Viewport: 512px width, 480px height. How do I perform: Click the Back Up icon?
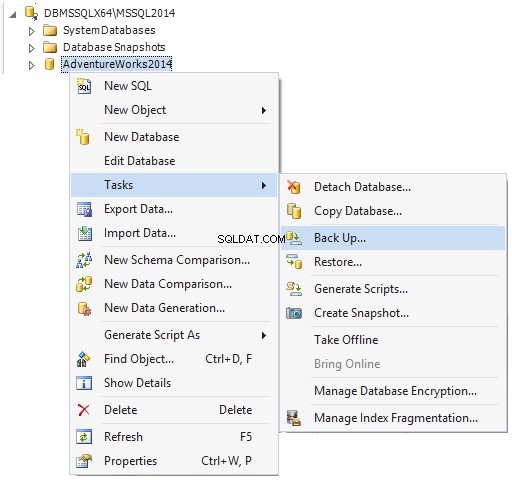294,238
